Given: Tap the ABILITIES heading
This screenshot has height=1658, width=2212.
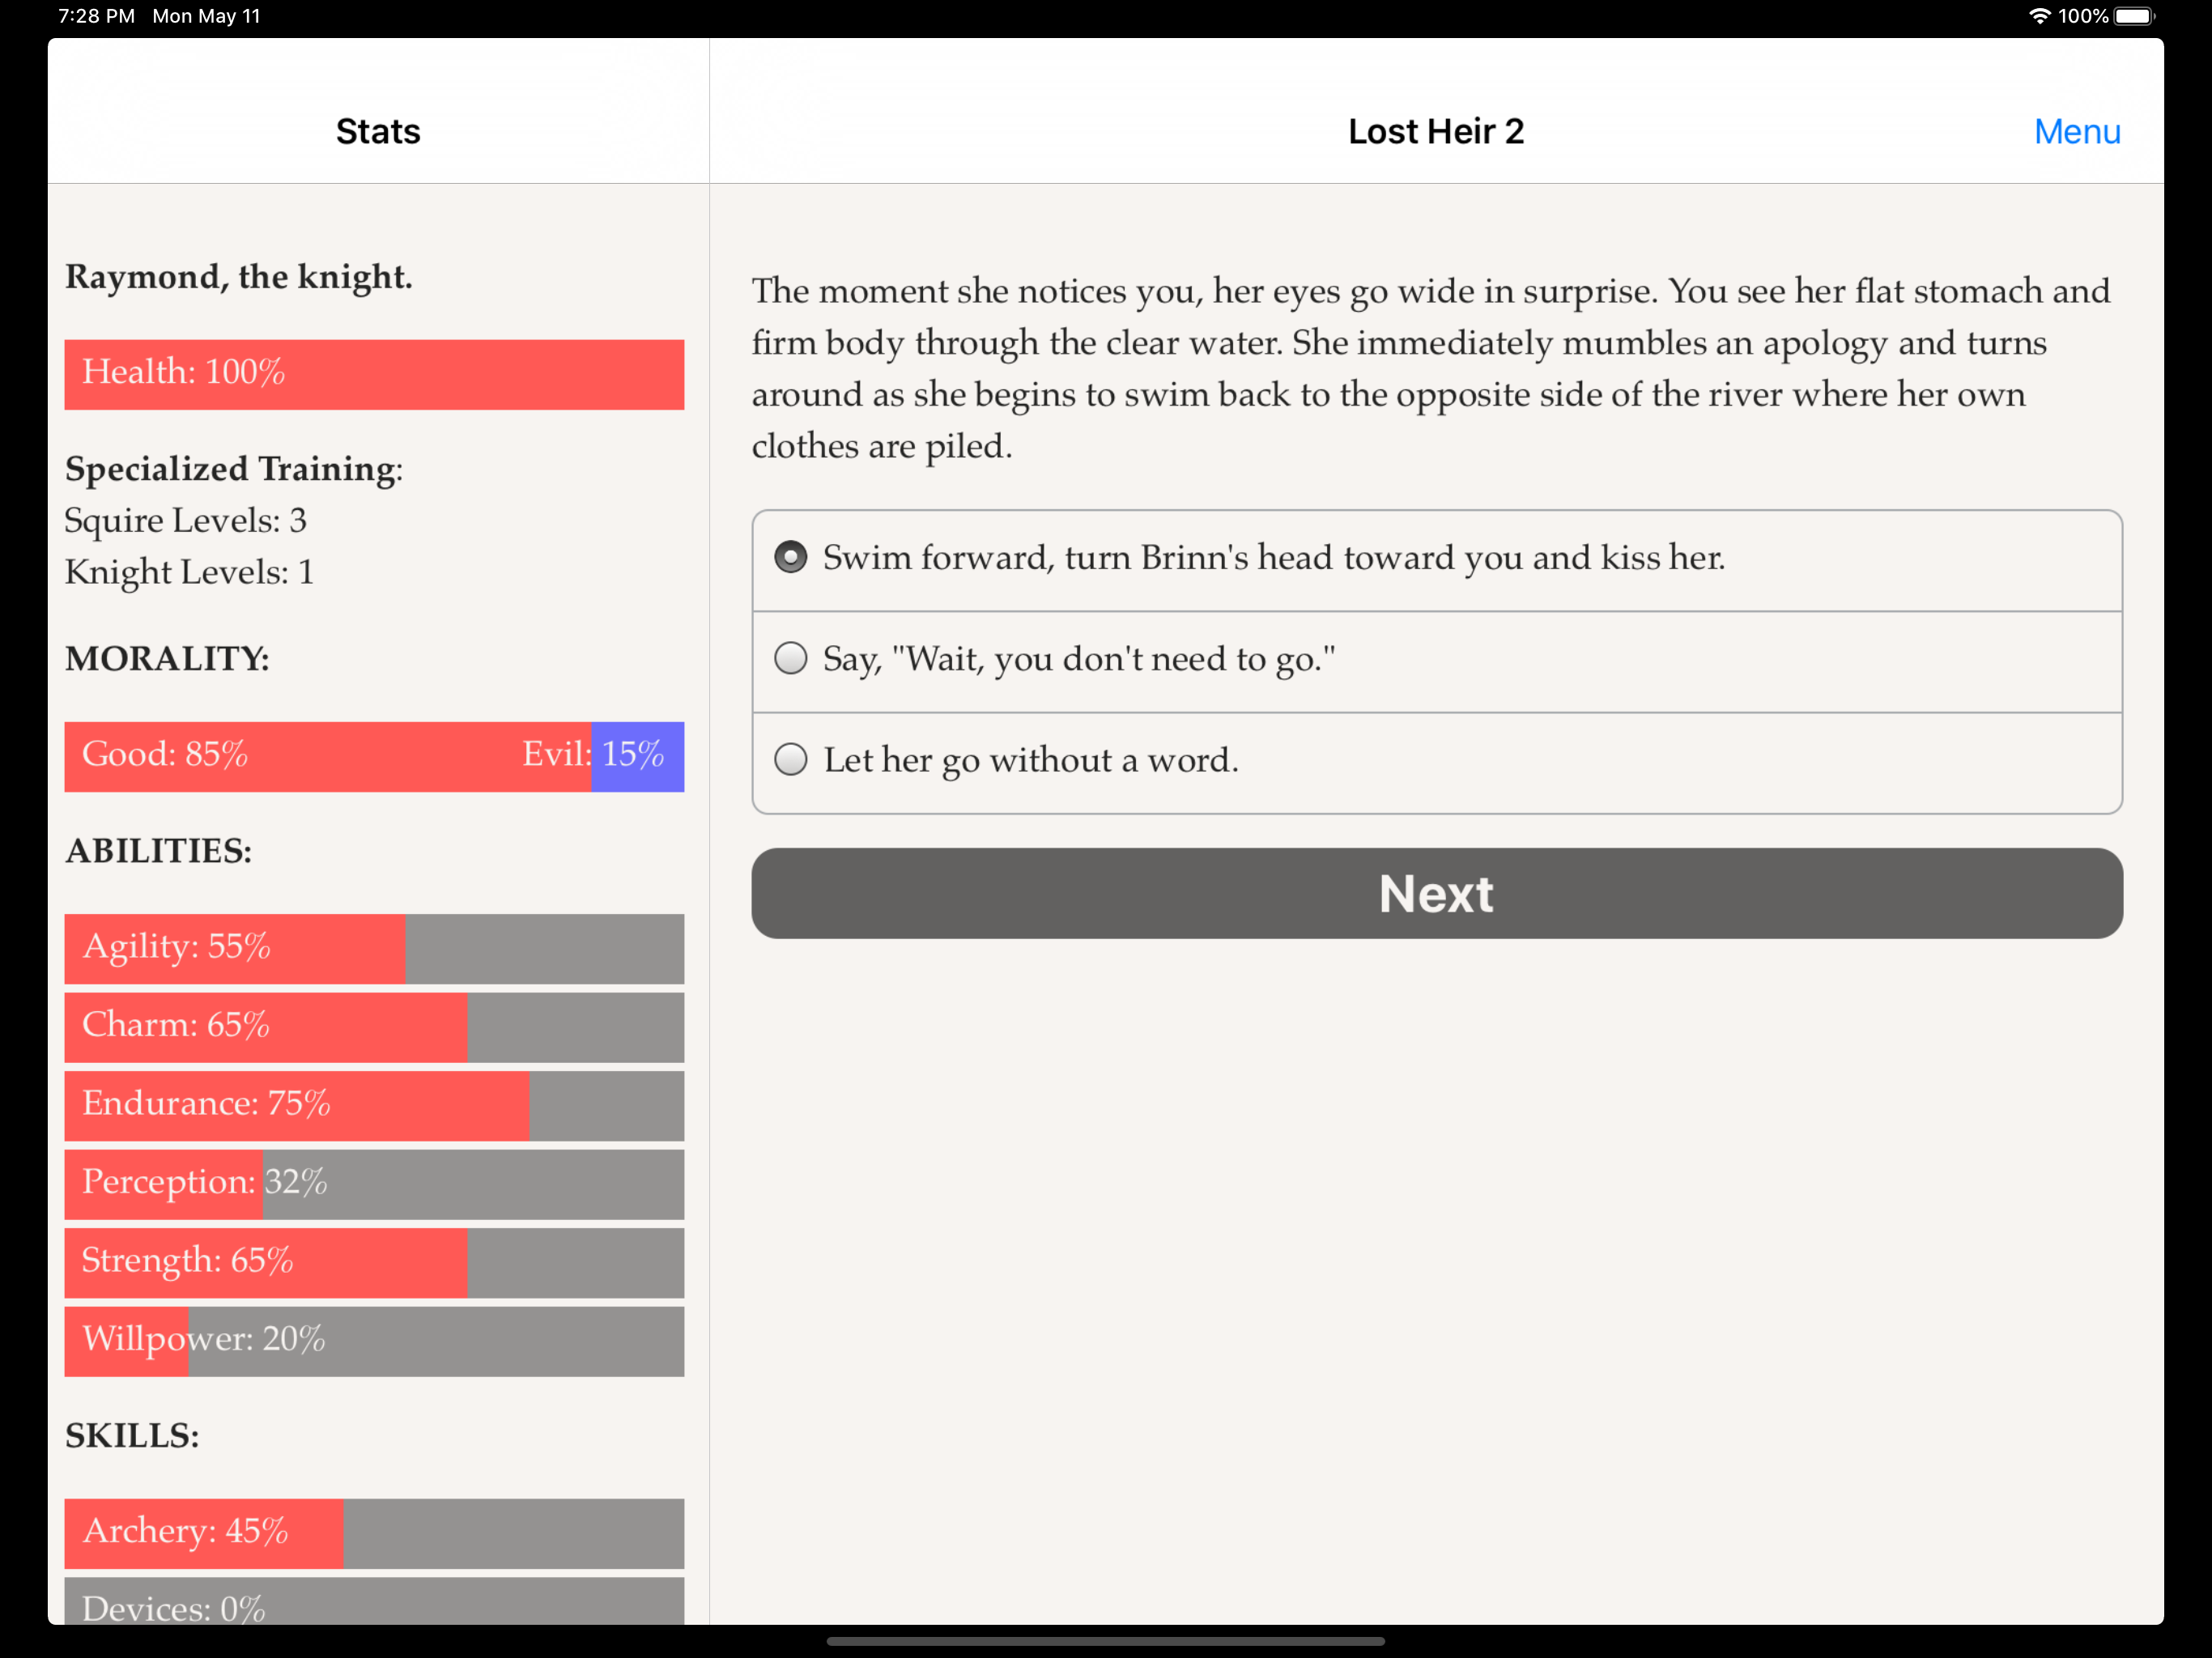Looking at the screenshot, I should 158,851.
